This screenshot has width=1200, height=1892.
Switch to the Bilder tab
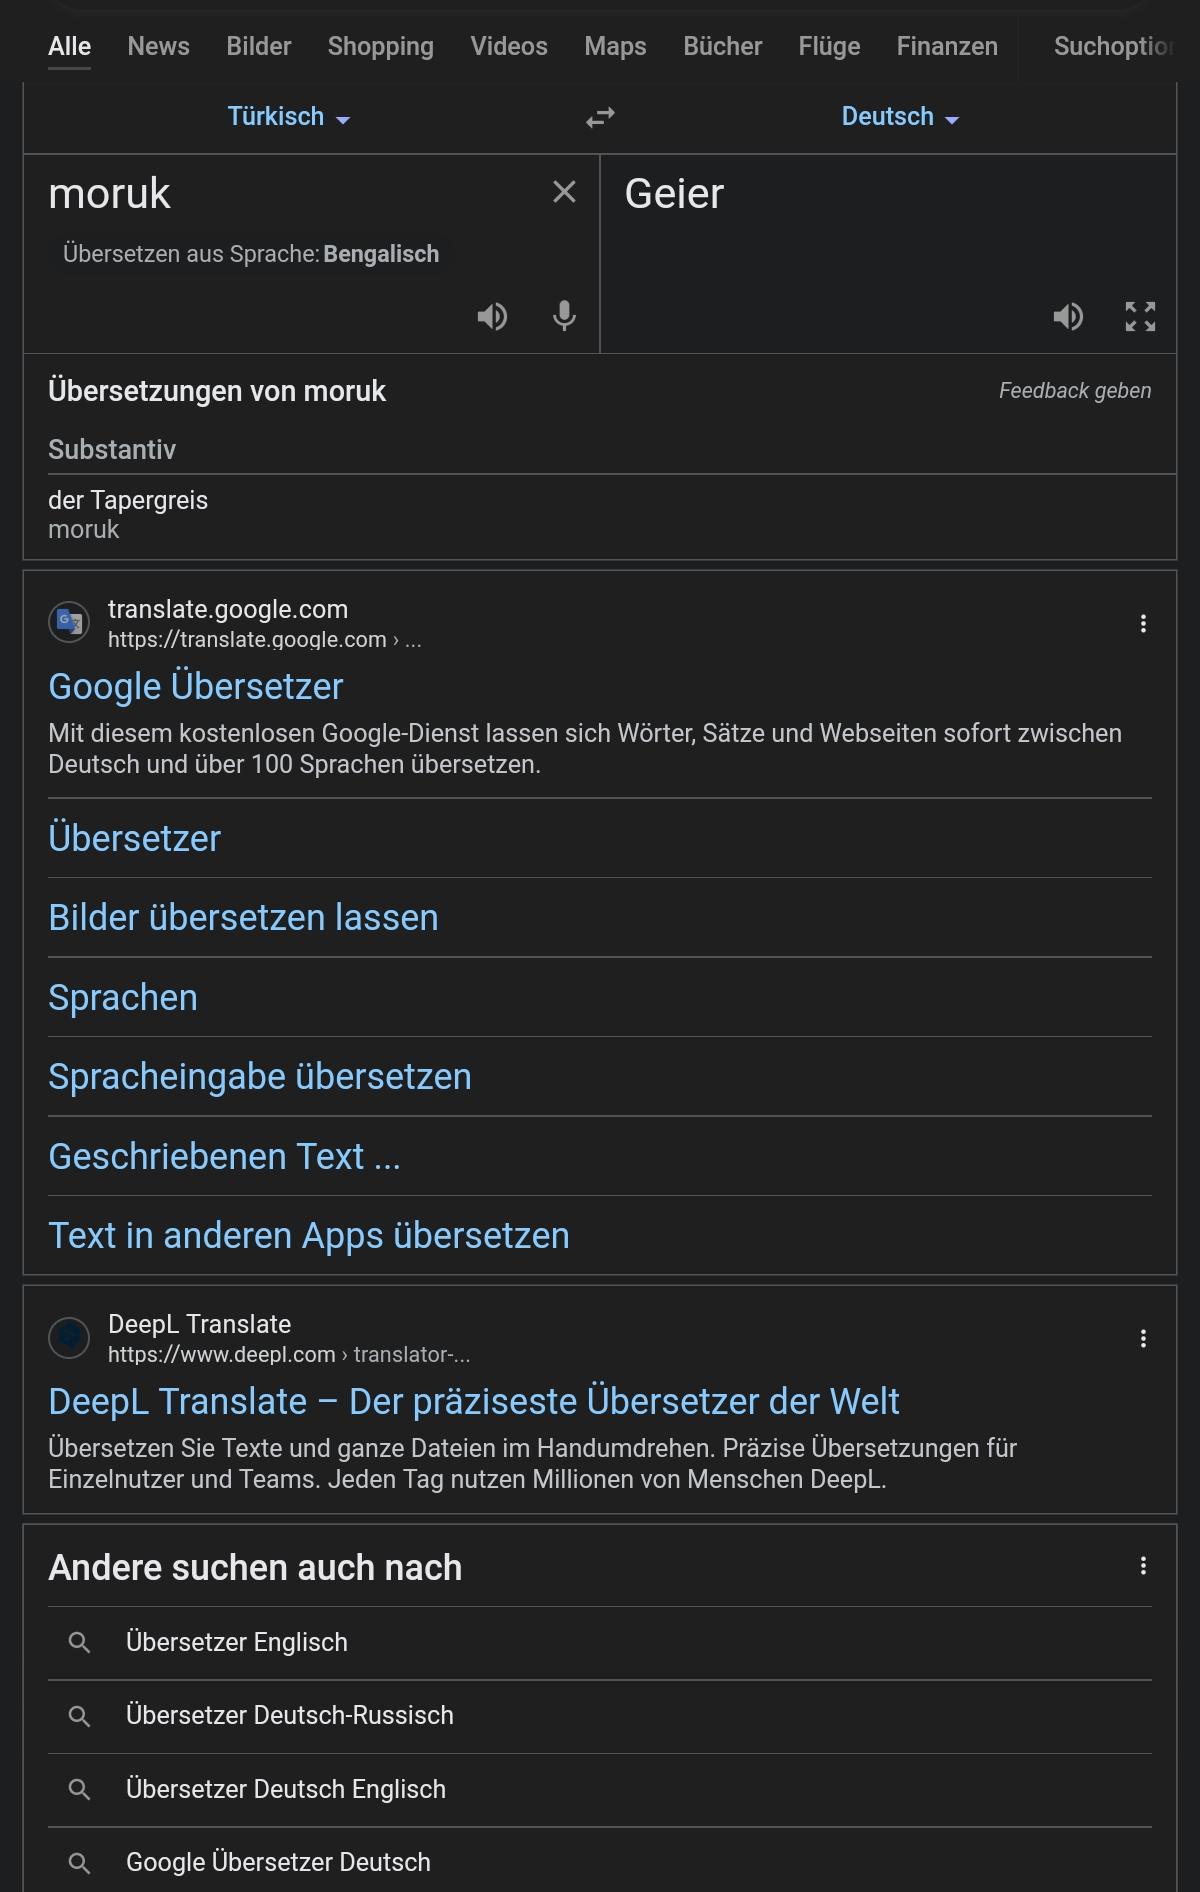[258, 46]
